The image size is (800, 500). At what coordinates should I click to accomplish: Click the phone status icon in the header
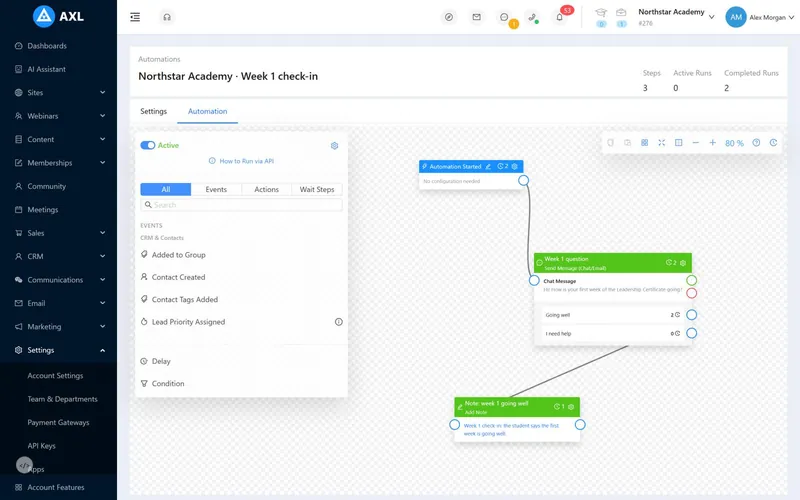[532, 17]
